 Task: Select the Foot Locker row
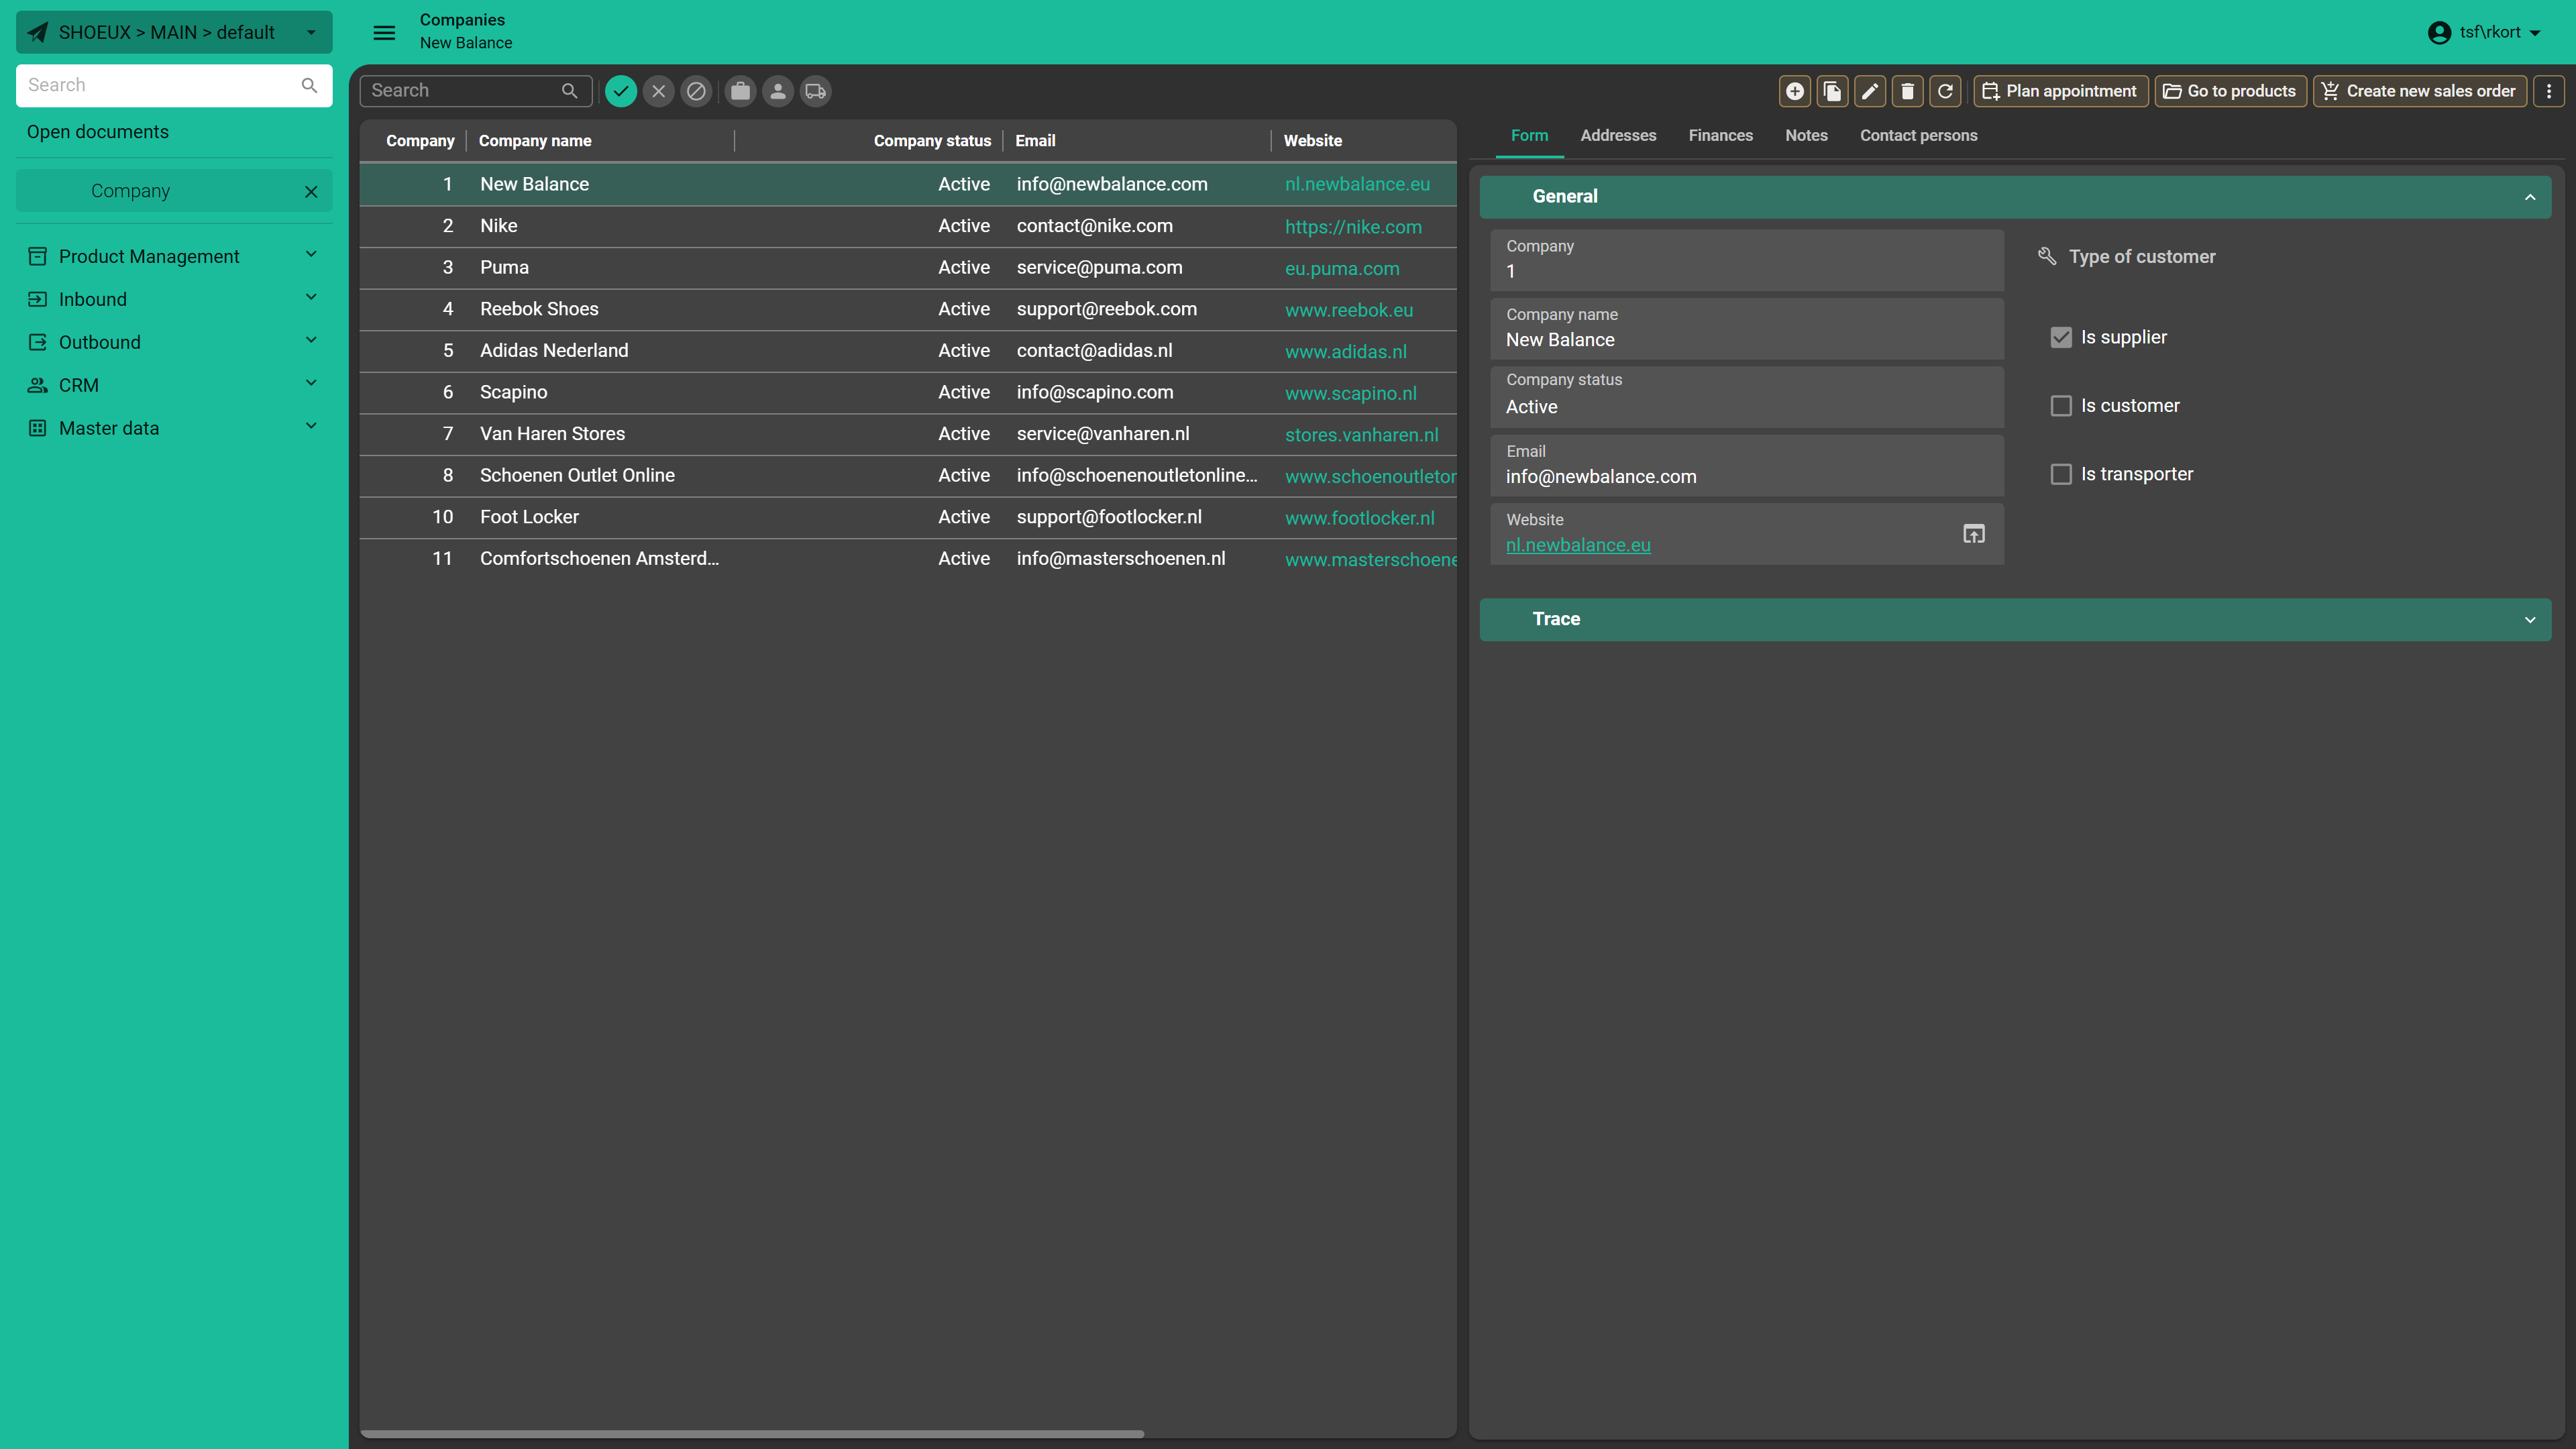pyautogui.click(x=908, y=517)
